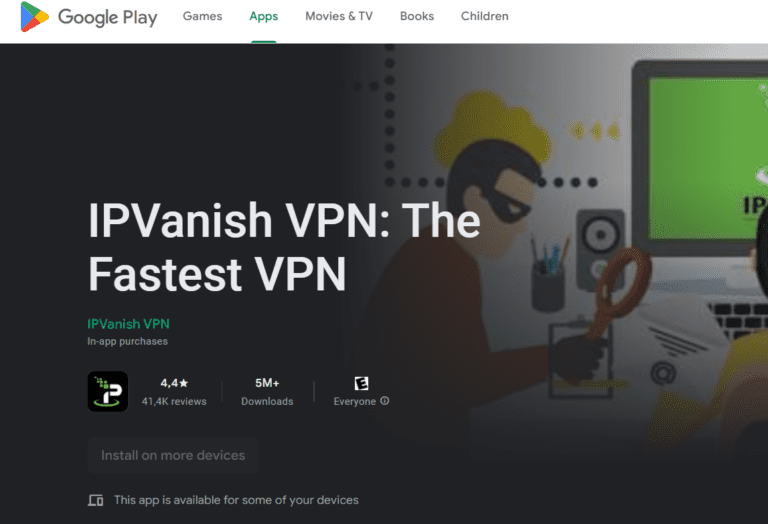
Task: Click the hero banner illustration
Action: point(578,245)
